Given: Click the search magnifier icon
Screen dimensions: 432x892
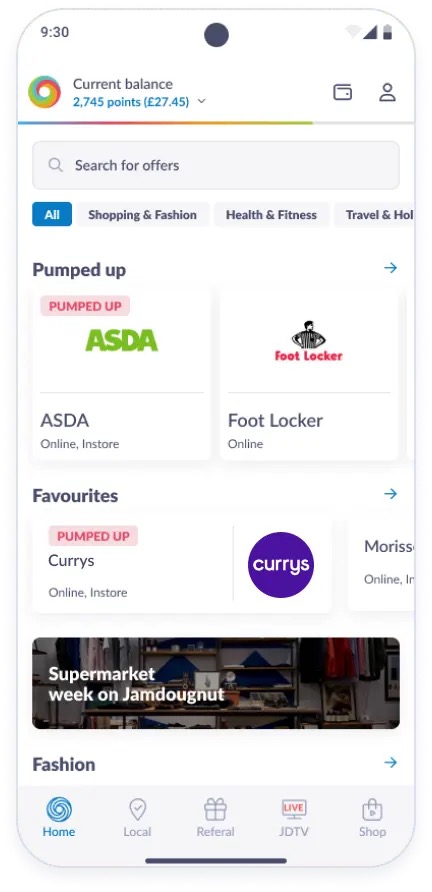Looking at the screenshot, I should 55,165.
